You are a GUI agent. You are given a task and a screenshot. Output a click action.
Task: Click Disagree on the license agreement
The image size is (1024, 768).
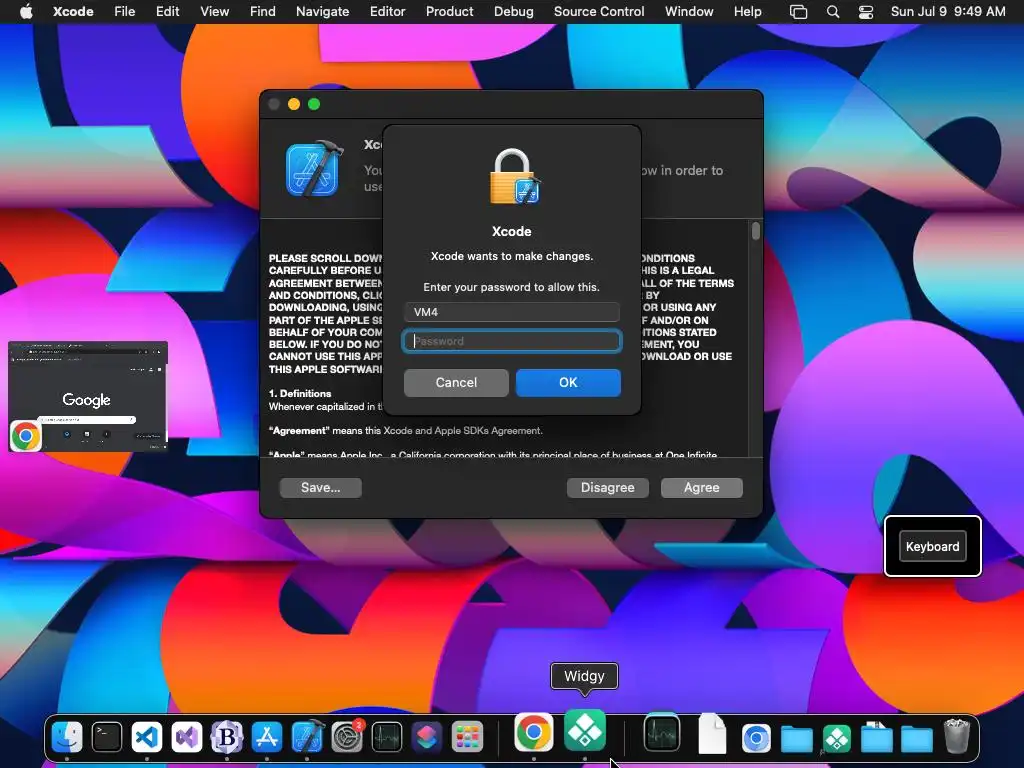pos(607,488)
